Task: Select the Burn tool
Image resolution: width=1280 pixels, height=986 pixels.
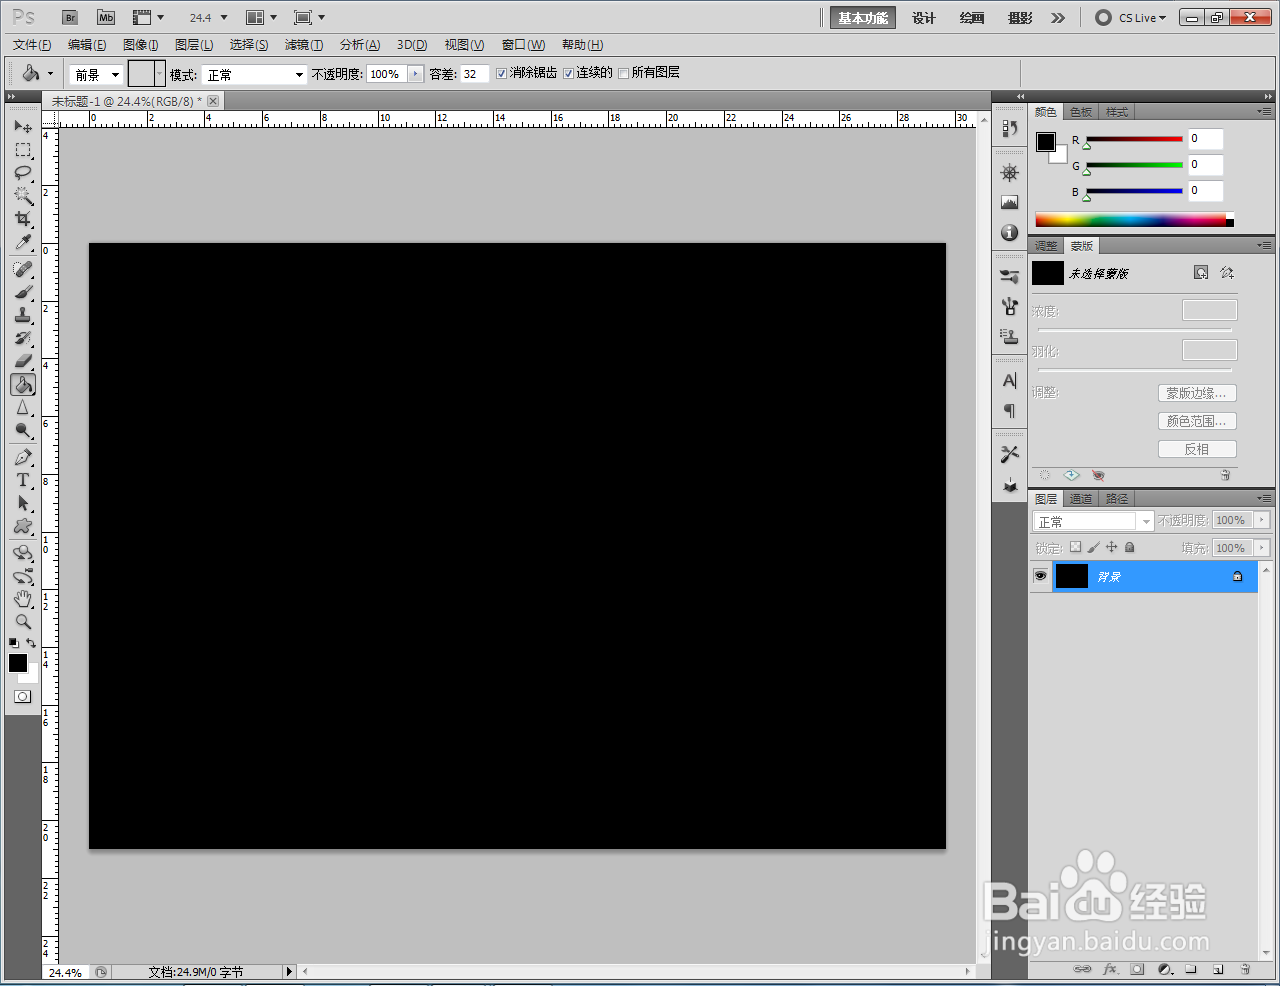Action: coord(23,431)
